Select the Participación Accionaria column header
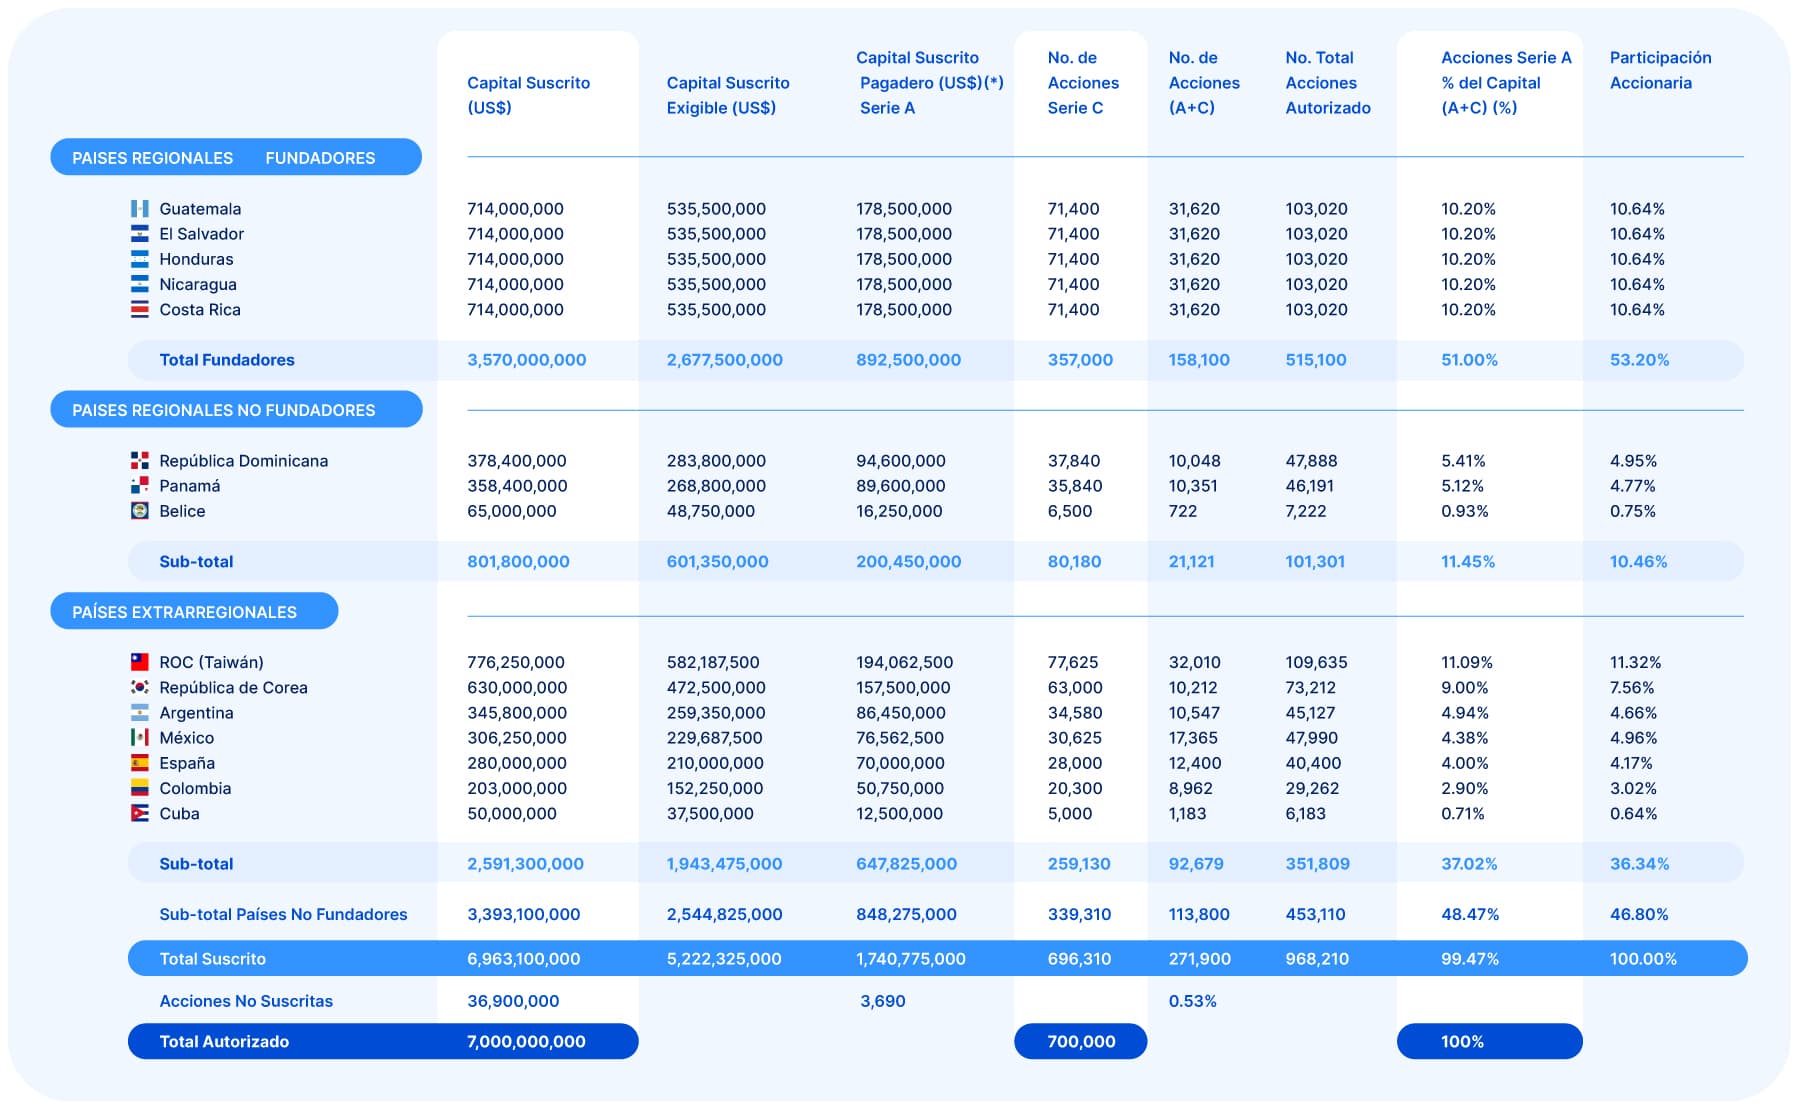The image size is (1799, 1108). pyautogui.click(x=1660, y=70)
